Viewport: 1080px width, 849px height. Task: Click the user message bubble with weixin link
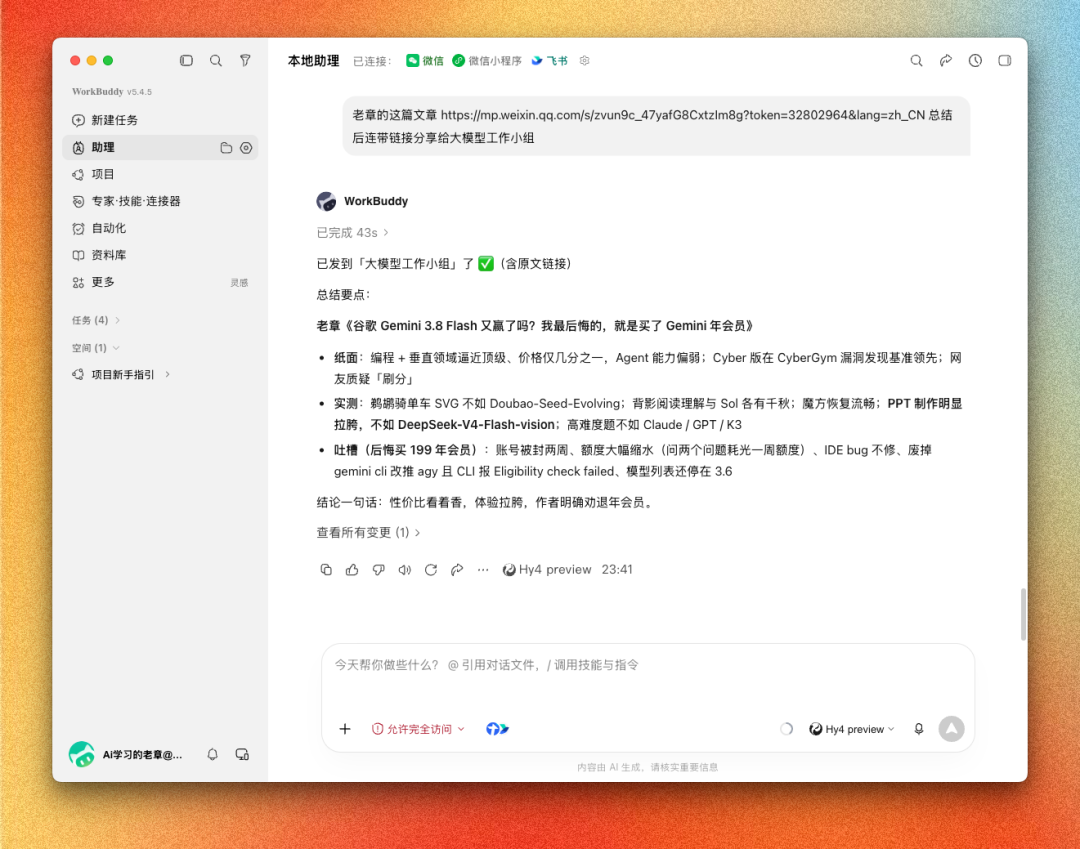(x=656, y=126)
